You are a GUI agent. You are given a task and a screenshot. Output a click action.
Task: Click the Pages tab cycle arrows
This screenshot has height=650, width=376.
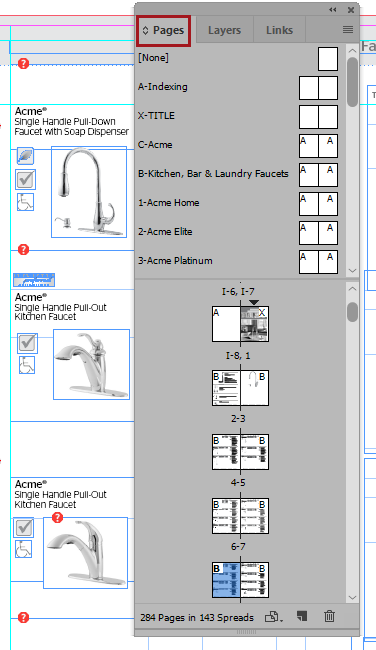pyautogui.click(x=145, y=30)
